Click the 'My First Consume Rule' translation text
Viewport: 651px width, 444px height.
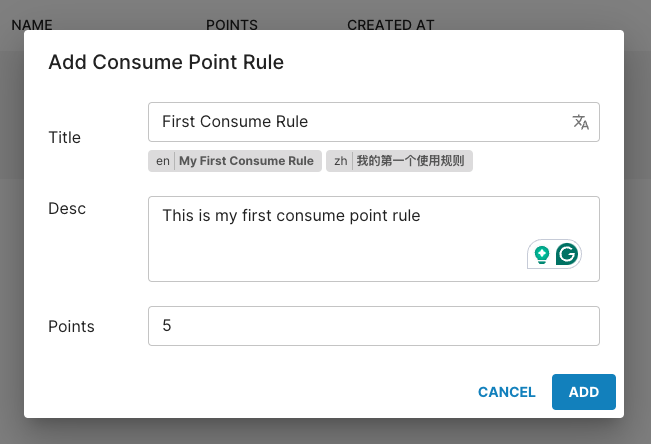(246, 161)
